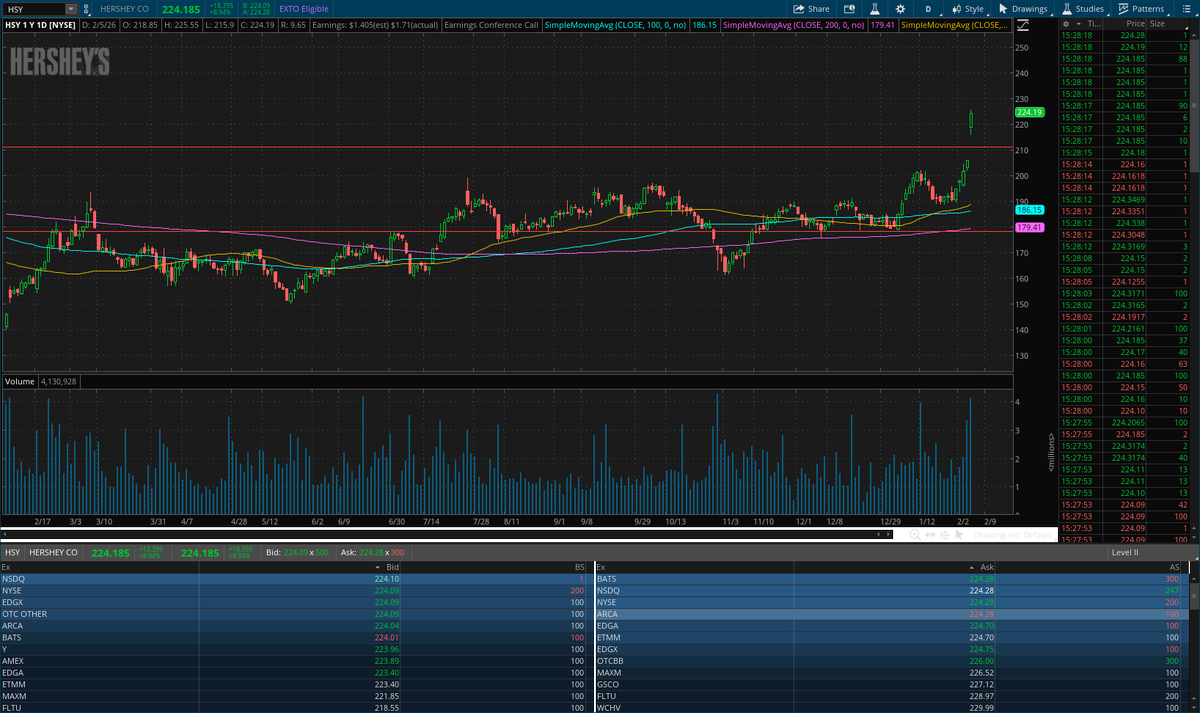Select the WCHV ask row 229.99
1200x713 pixels.
coord(890,707)
